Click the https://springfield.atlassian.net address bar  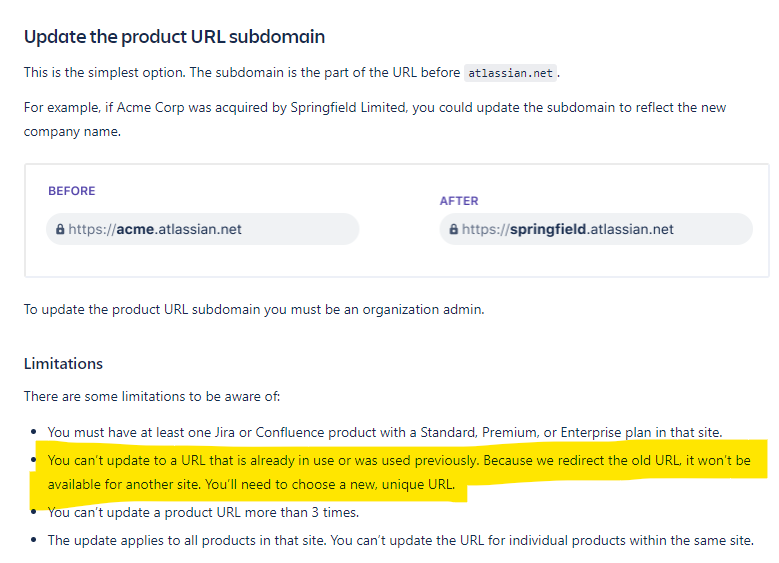(x=595, y=229)
